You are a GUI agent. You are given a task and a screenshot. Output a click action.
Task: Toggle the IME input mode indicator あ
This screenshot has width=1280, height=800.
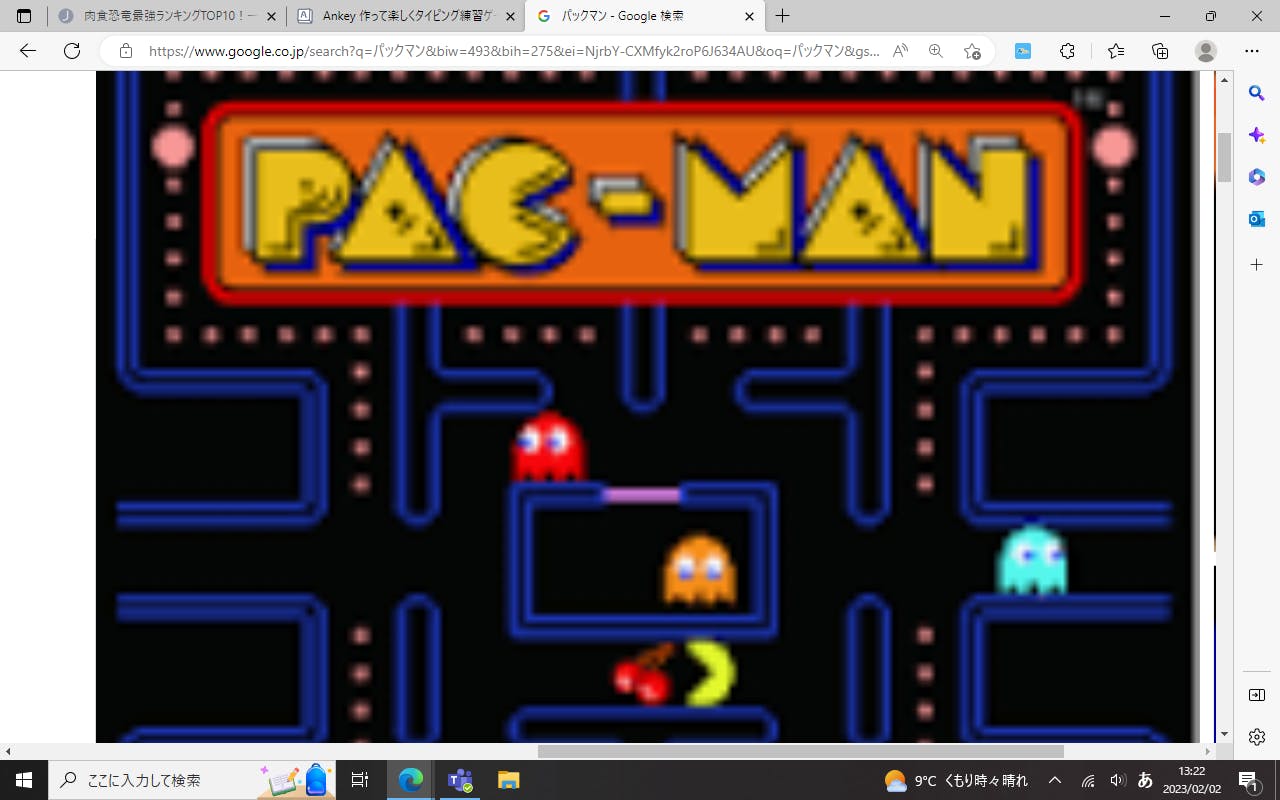(x=1146, y=780)
